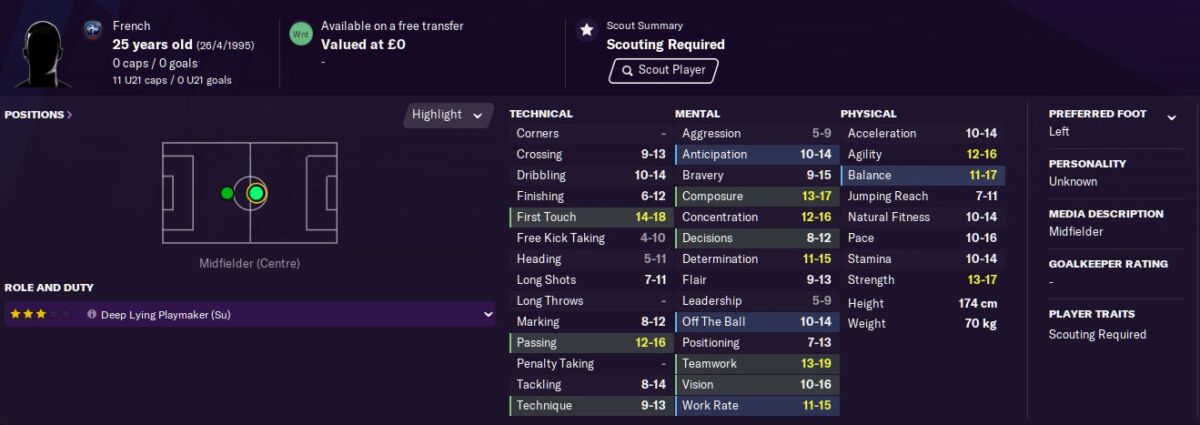Screen dimensions: 1200x425
Task: Select the Balance attribute row
Action: pos(922,175)
